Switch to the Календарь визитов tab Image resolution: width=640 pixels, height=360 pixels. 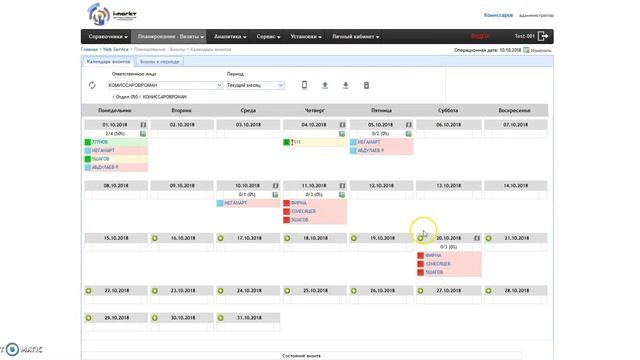coord(108,62)
